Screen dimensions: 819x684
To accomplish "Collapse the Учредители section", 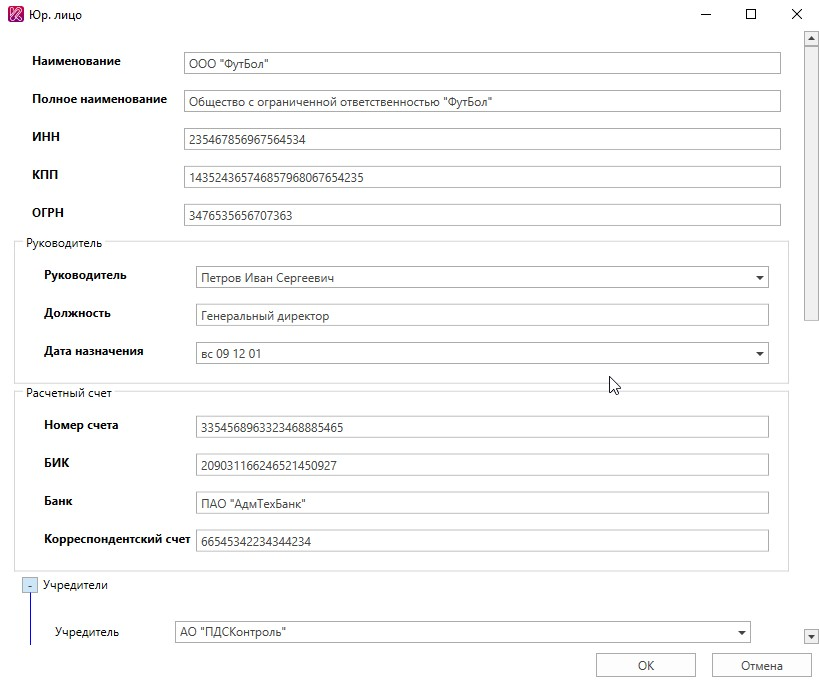I will pyautogui.click(x=30, y=585).
